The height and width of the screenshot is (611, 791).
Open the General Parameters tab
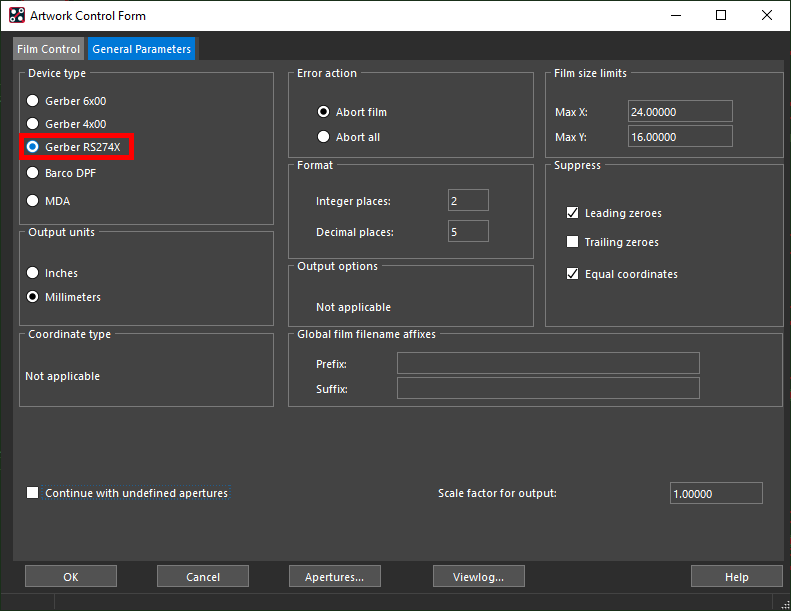pos(141,49)
